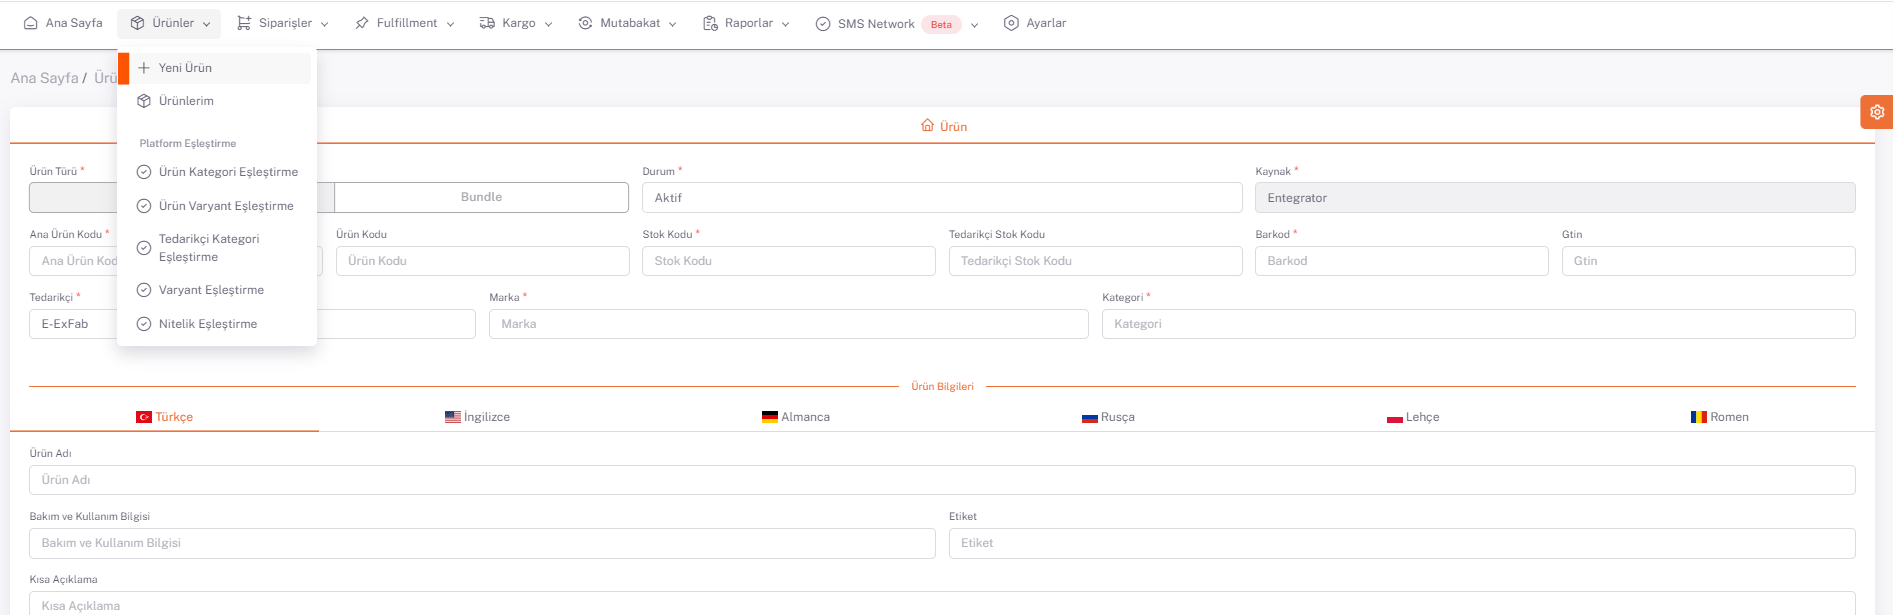Open Ürünlerim from the dropdown menu
The image size is (1893, 615).
186,101
